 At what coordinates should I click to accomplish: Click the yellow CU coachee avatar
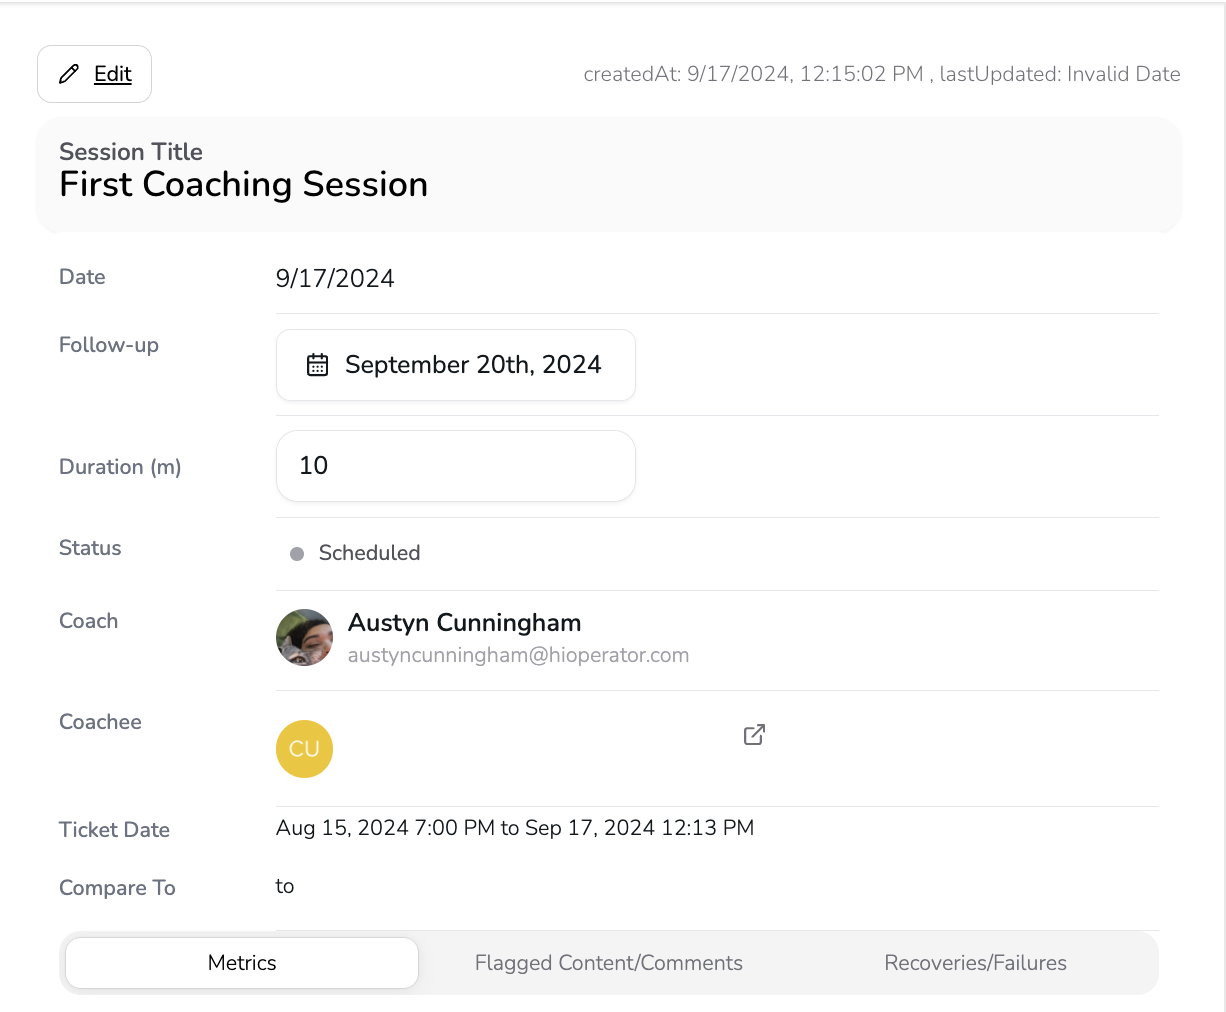point(304,749)
